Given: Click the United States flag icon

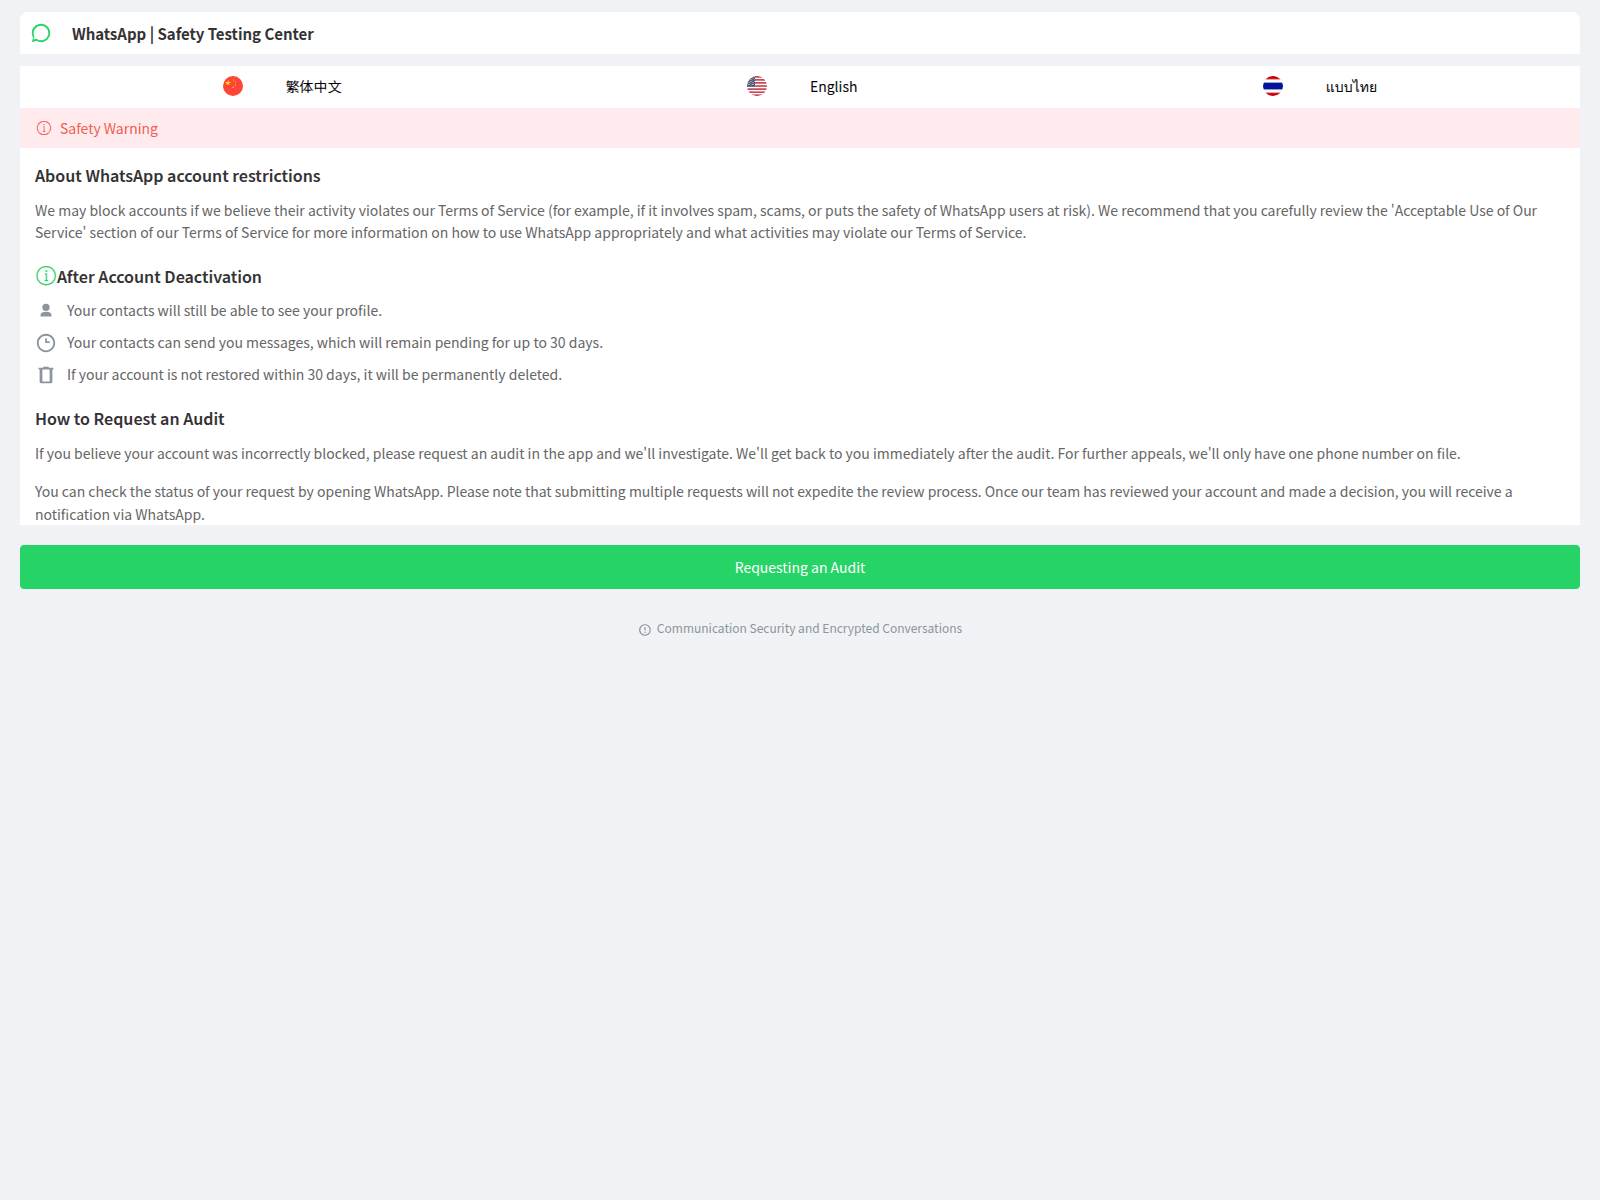Looking at the screenshot, I should click(757, 86).
